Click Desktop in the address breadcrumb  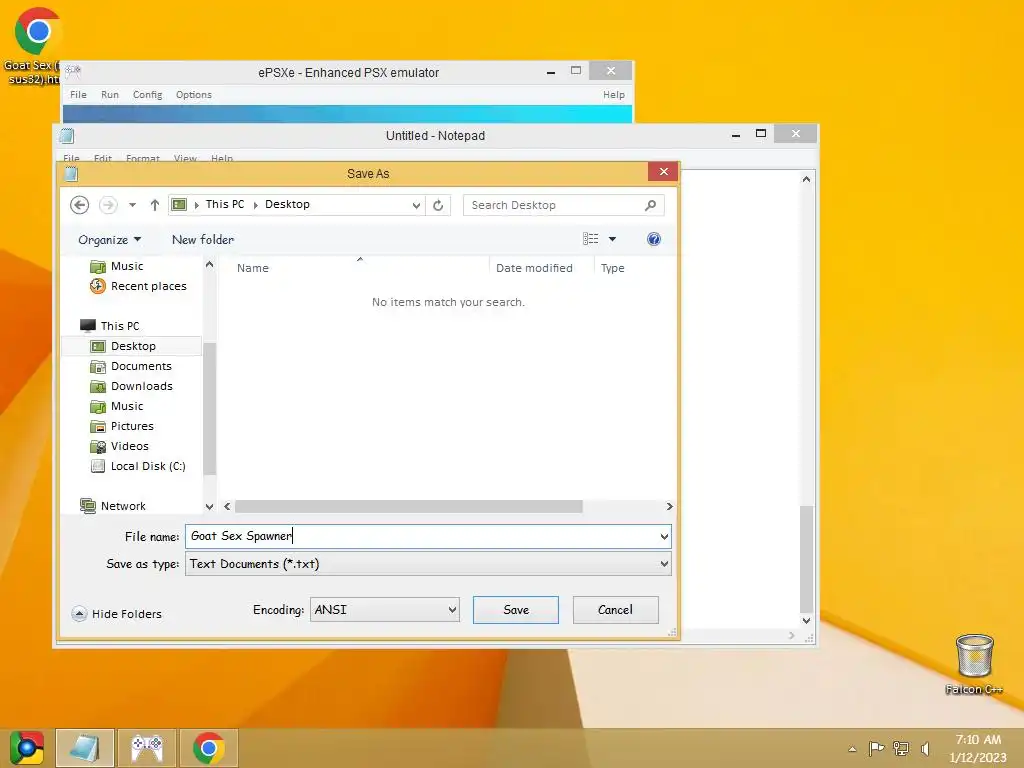click(287, 204)
